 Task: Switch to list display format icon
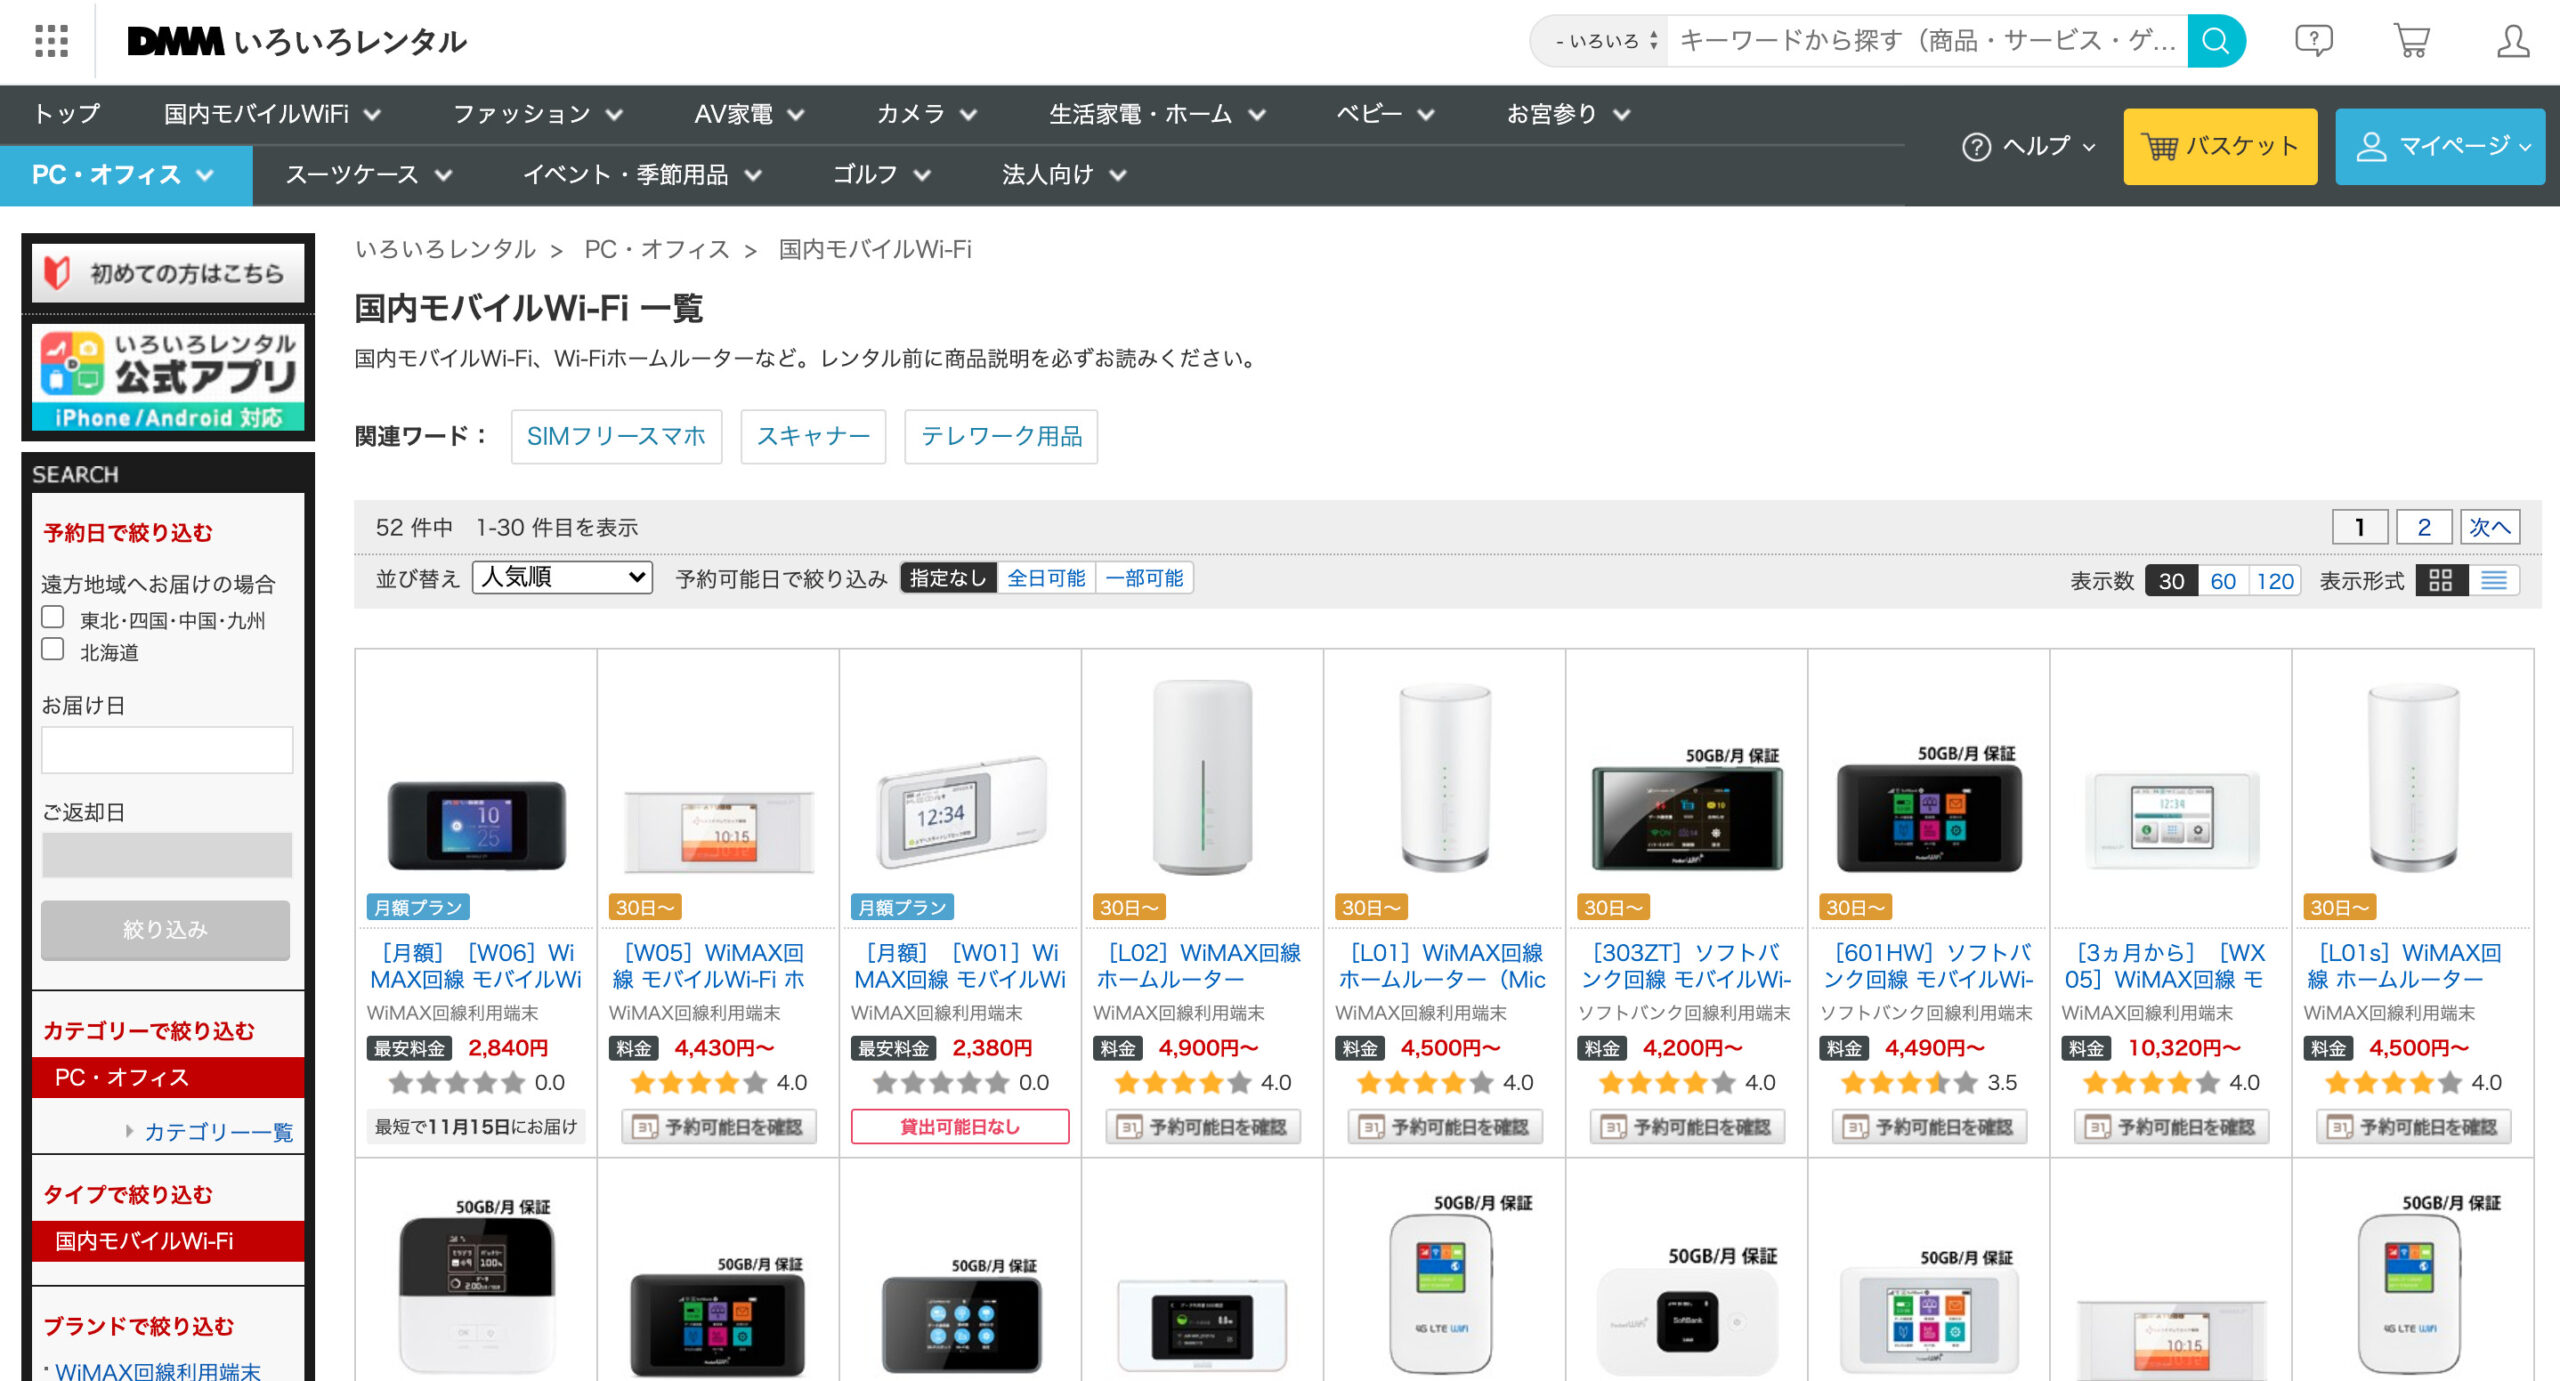2493,581
